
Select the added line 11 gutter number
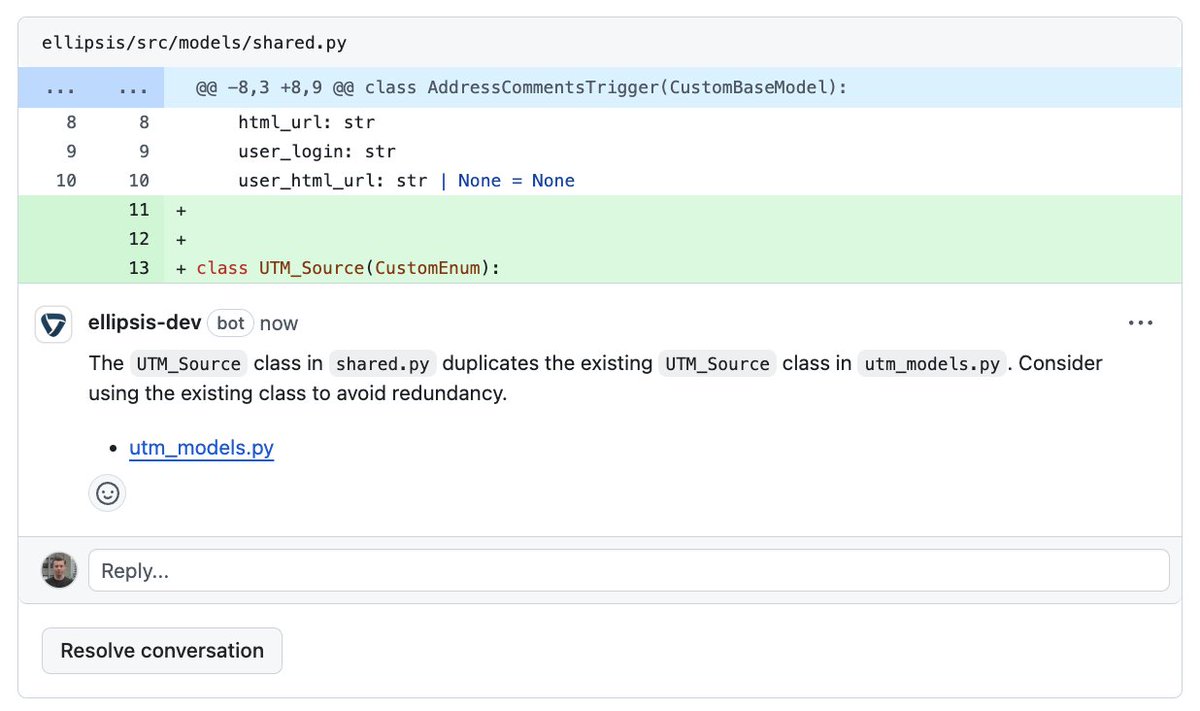(139, 210)
